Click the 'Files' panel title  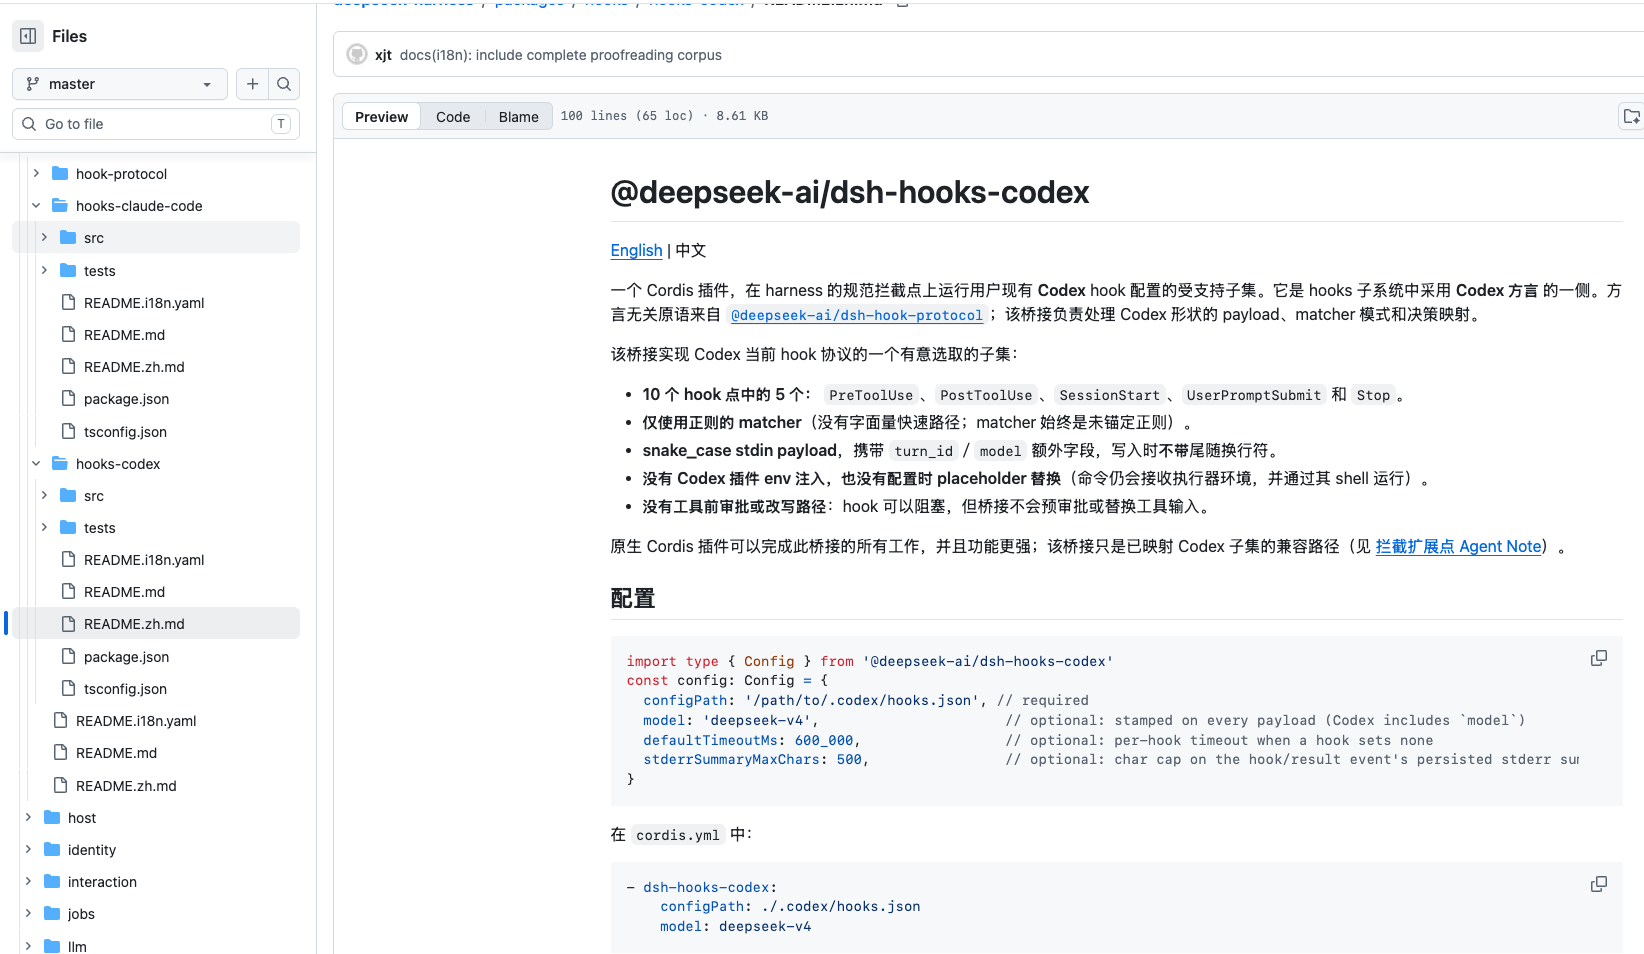(x=69, y=36)
